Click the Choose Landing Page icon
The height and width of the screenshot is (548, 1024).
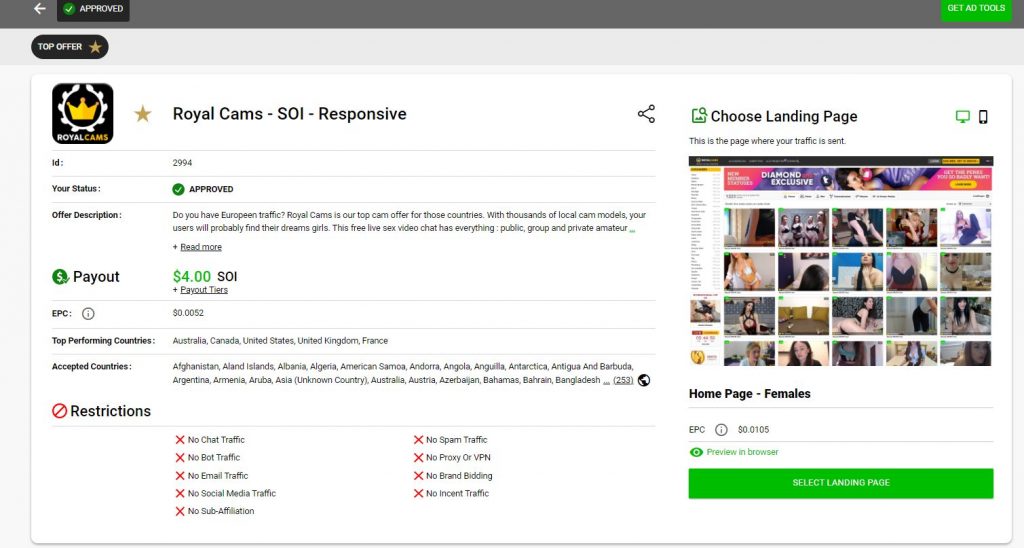tap(699, 116)
